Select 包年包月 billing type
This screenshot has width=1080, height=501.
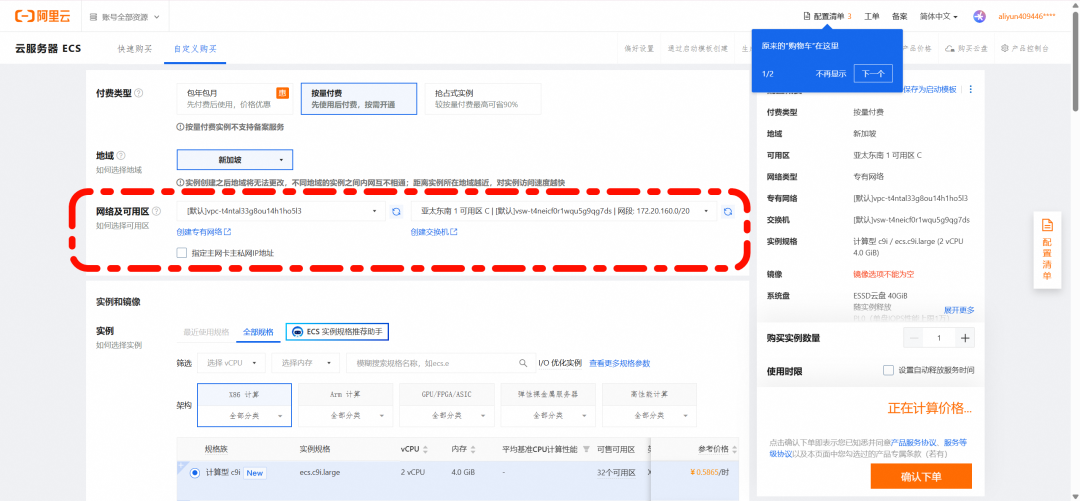tap(235, 99)
